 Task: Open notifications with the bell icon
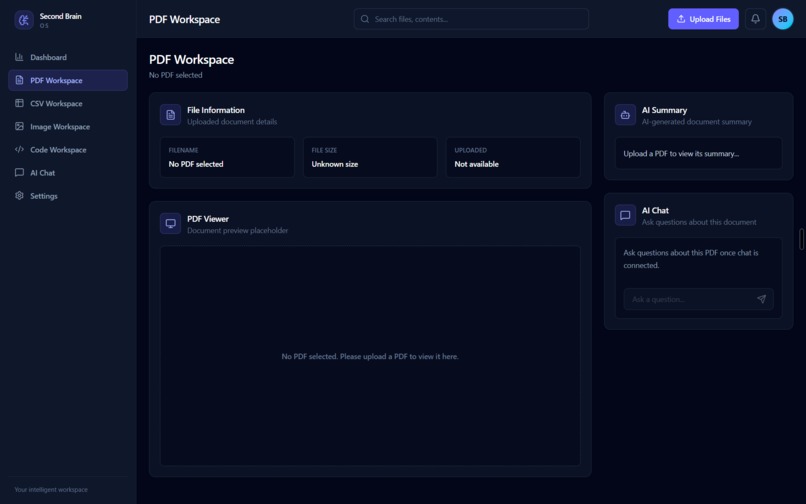point(755,19)
